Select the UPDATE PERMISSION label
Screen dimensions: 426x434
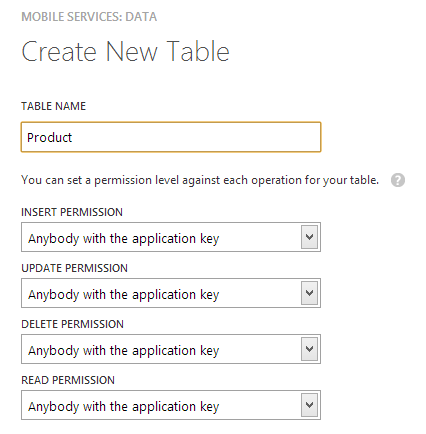(x=74, y=268)
